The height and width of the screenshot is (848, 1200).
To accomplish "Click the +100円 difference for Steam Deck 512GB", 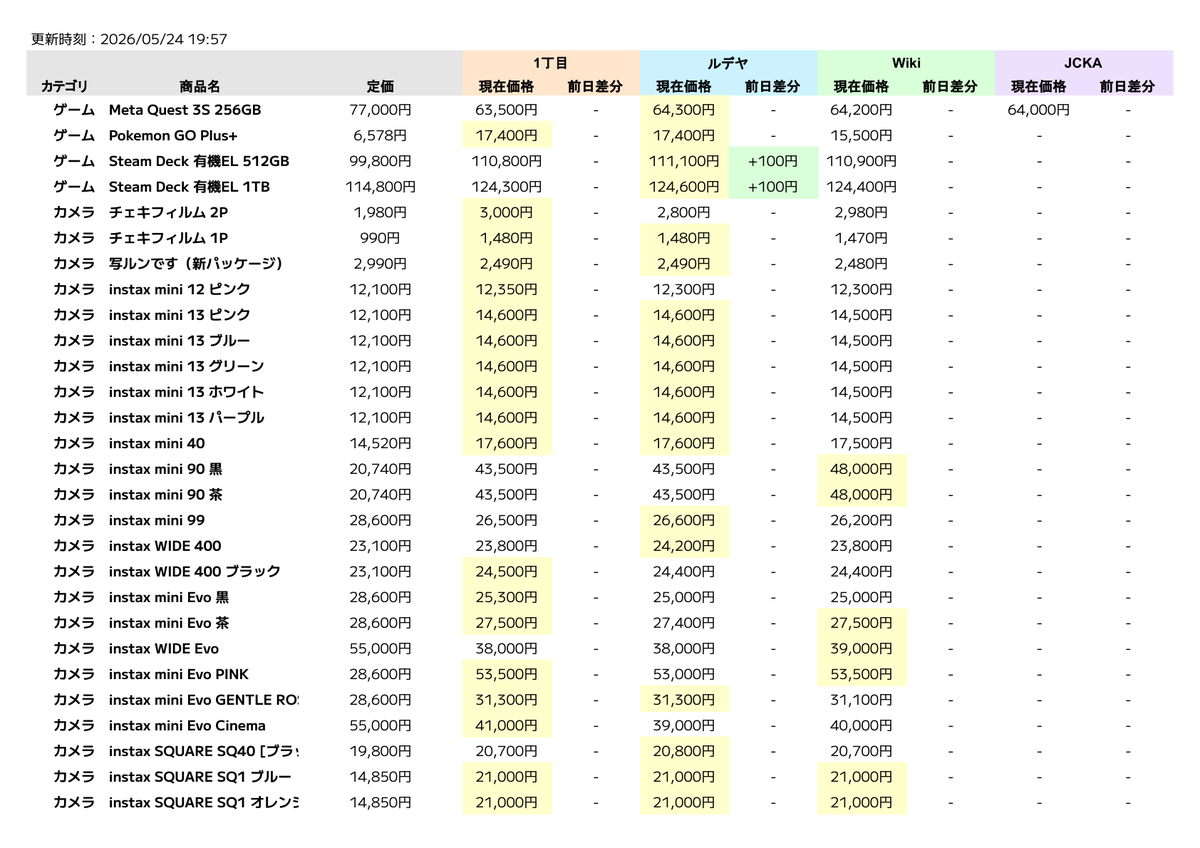I will 773,161.
